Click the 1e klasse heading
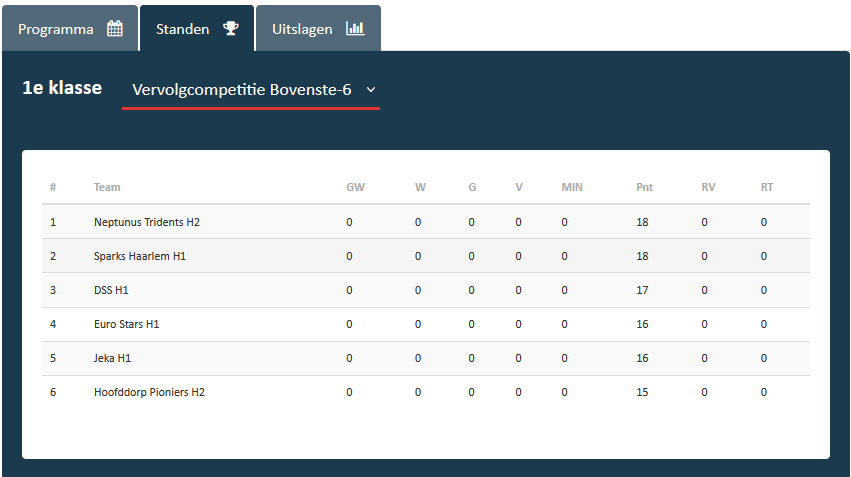The width and height of the screenshot is (851, 477). point(62,88)
